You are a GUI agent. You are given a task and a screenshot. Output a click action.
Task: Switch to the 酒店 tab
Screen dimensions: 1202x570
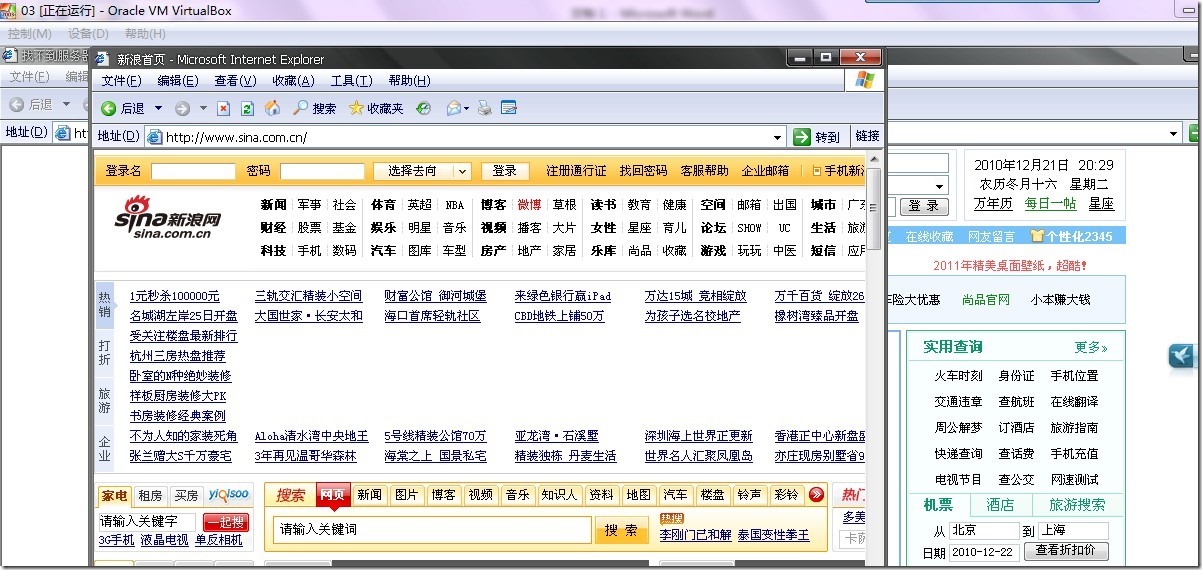coord(1000,505)
